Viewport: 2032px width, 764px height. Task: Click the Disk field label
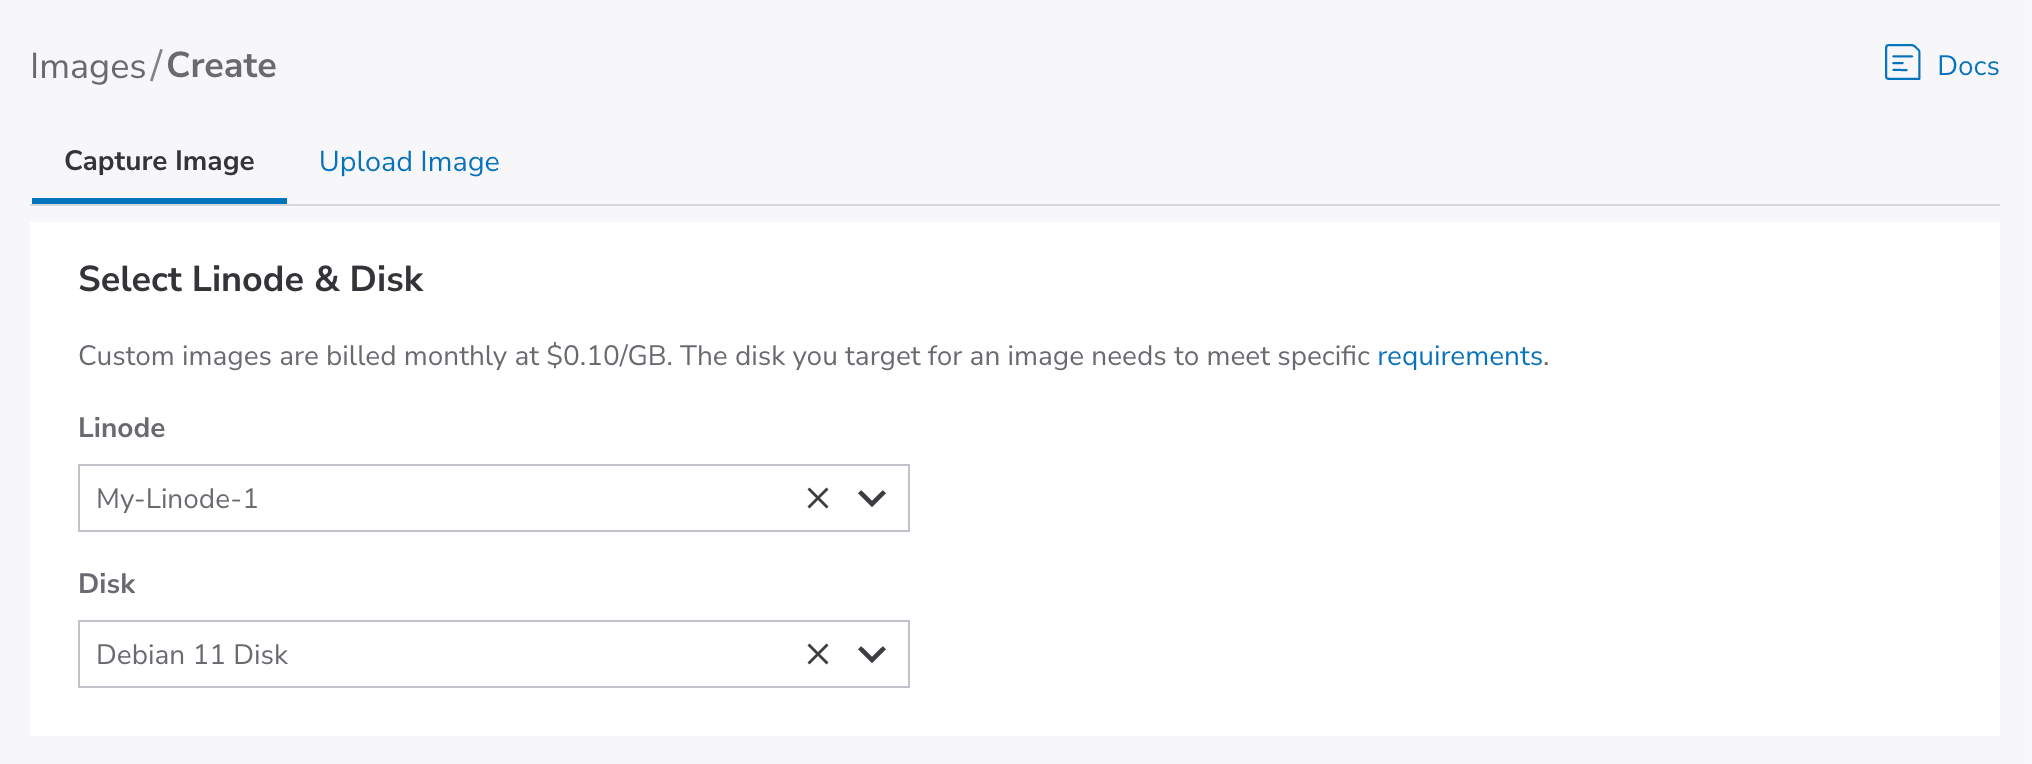click(106, 584)
